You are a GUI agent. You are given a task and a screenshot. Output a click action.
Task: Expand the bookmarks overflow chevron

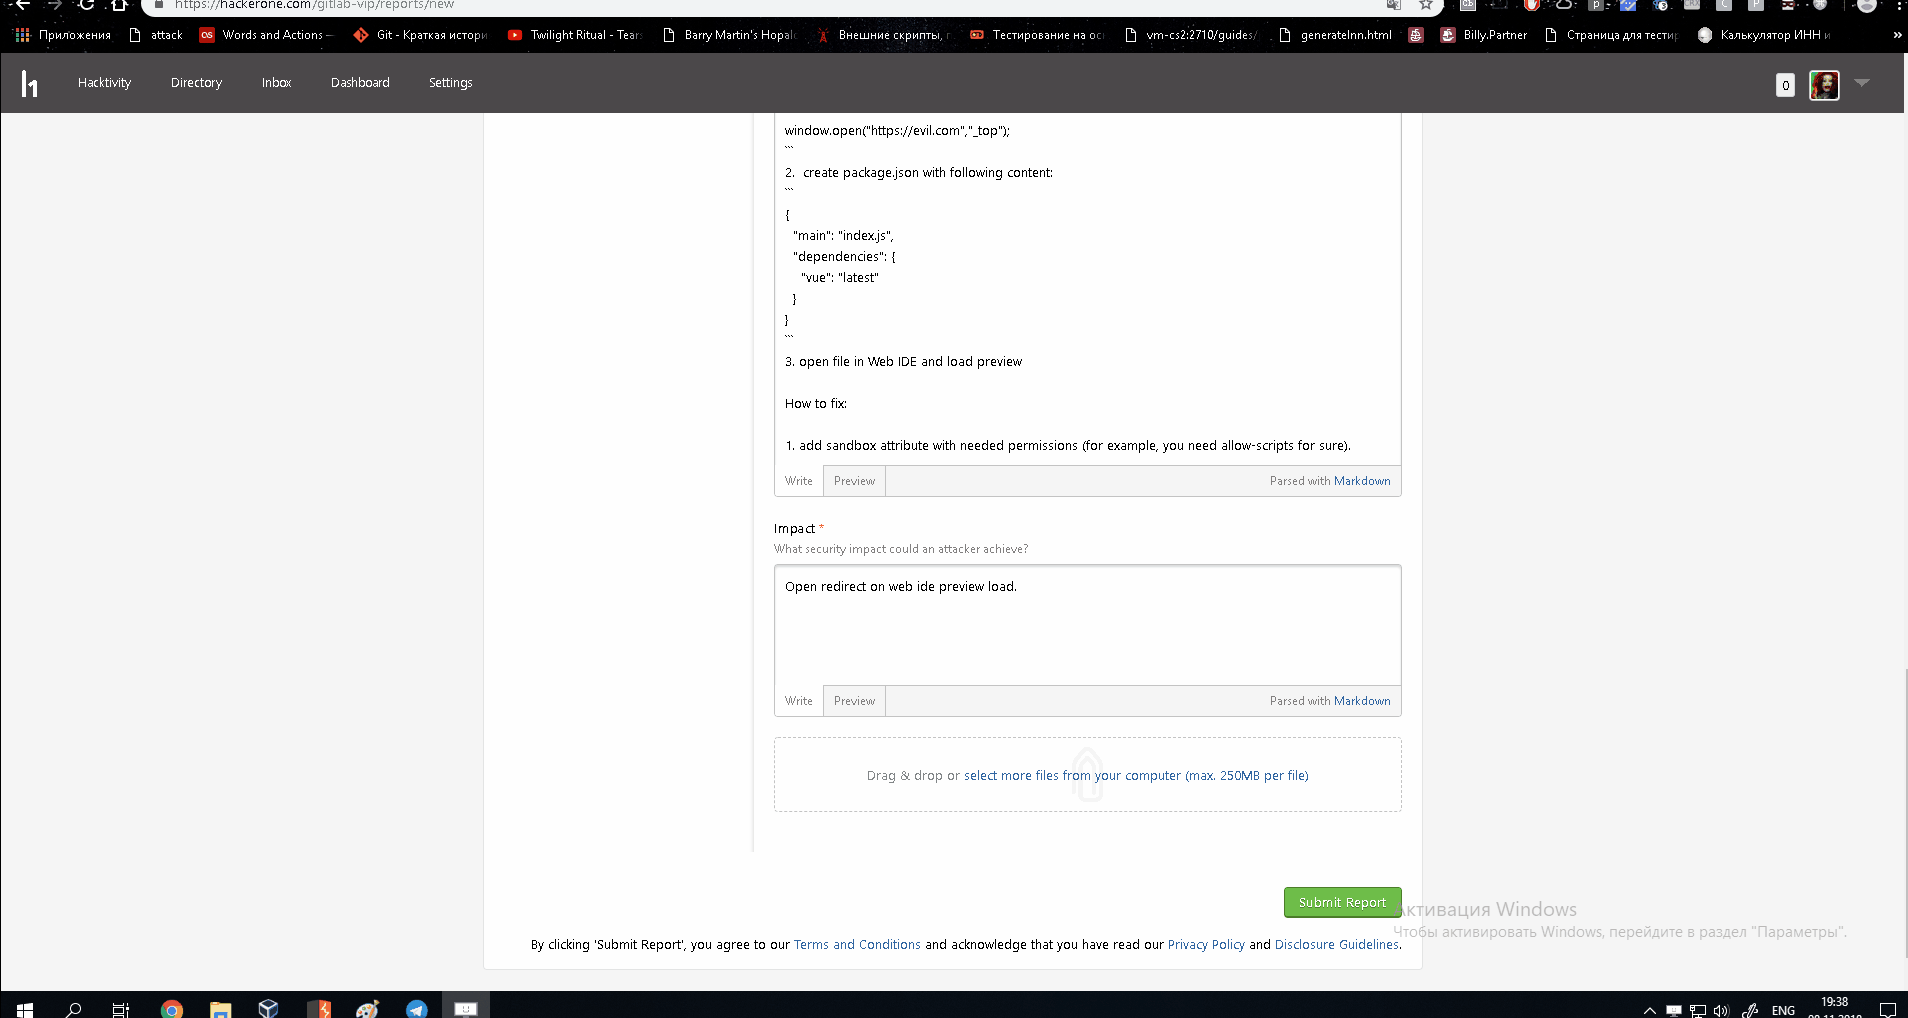1897,35
